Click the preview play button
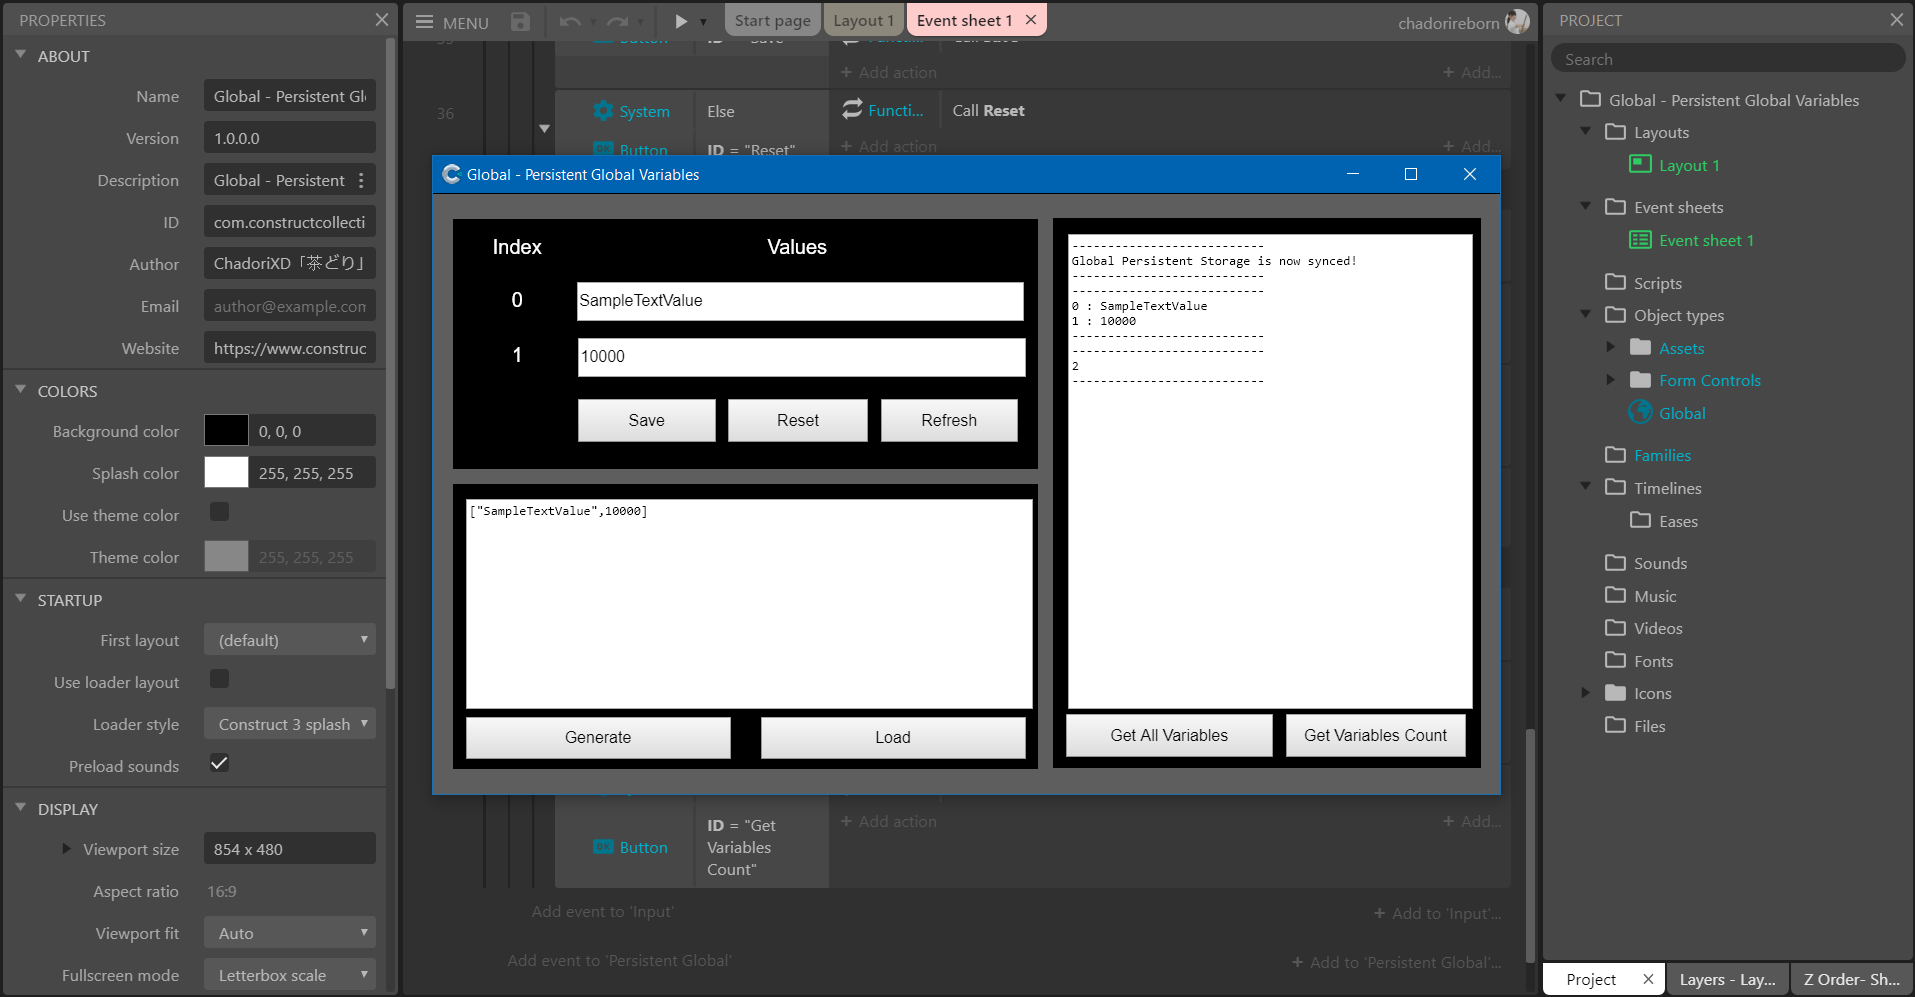 [x=681, y=21]
